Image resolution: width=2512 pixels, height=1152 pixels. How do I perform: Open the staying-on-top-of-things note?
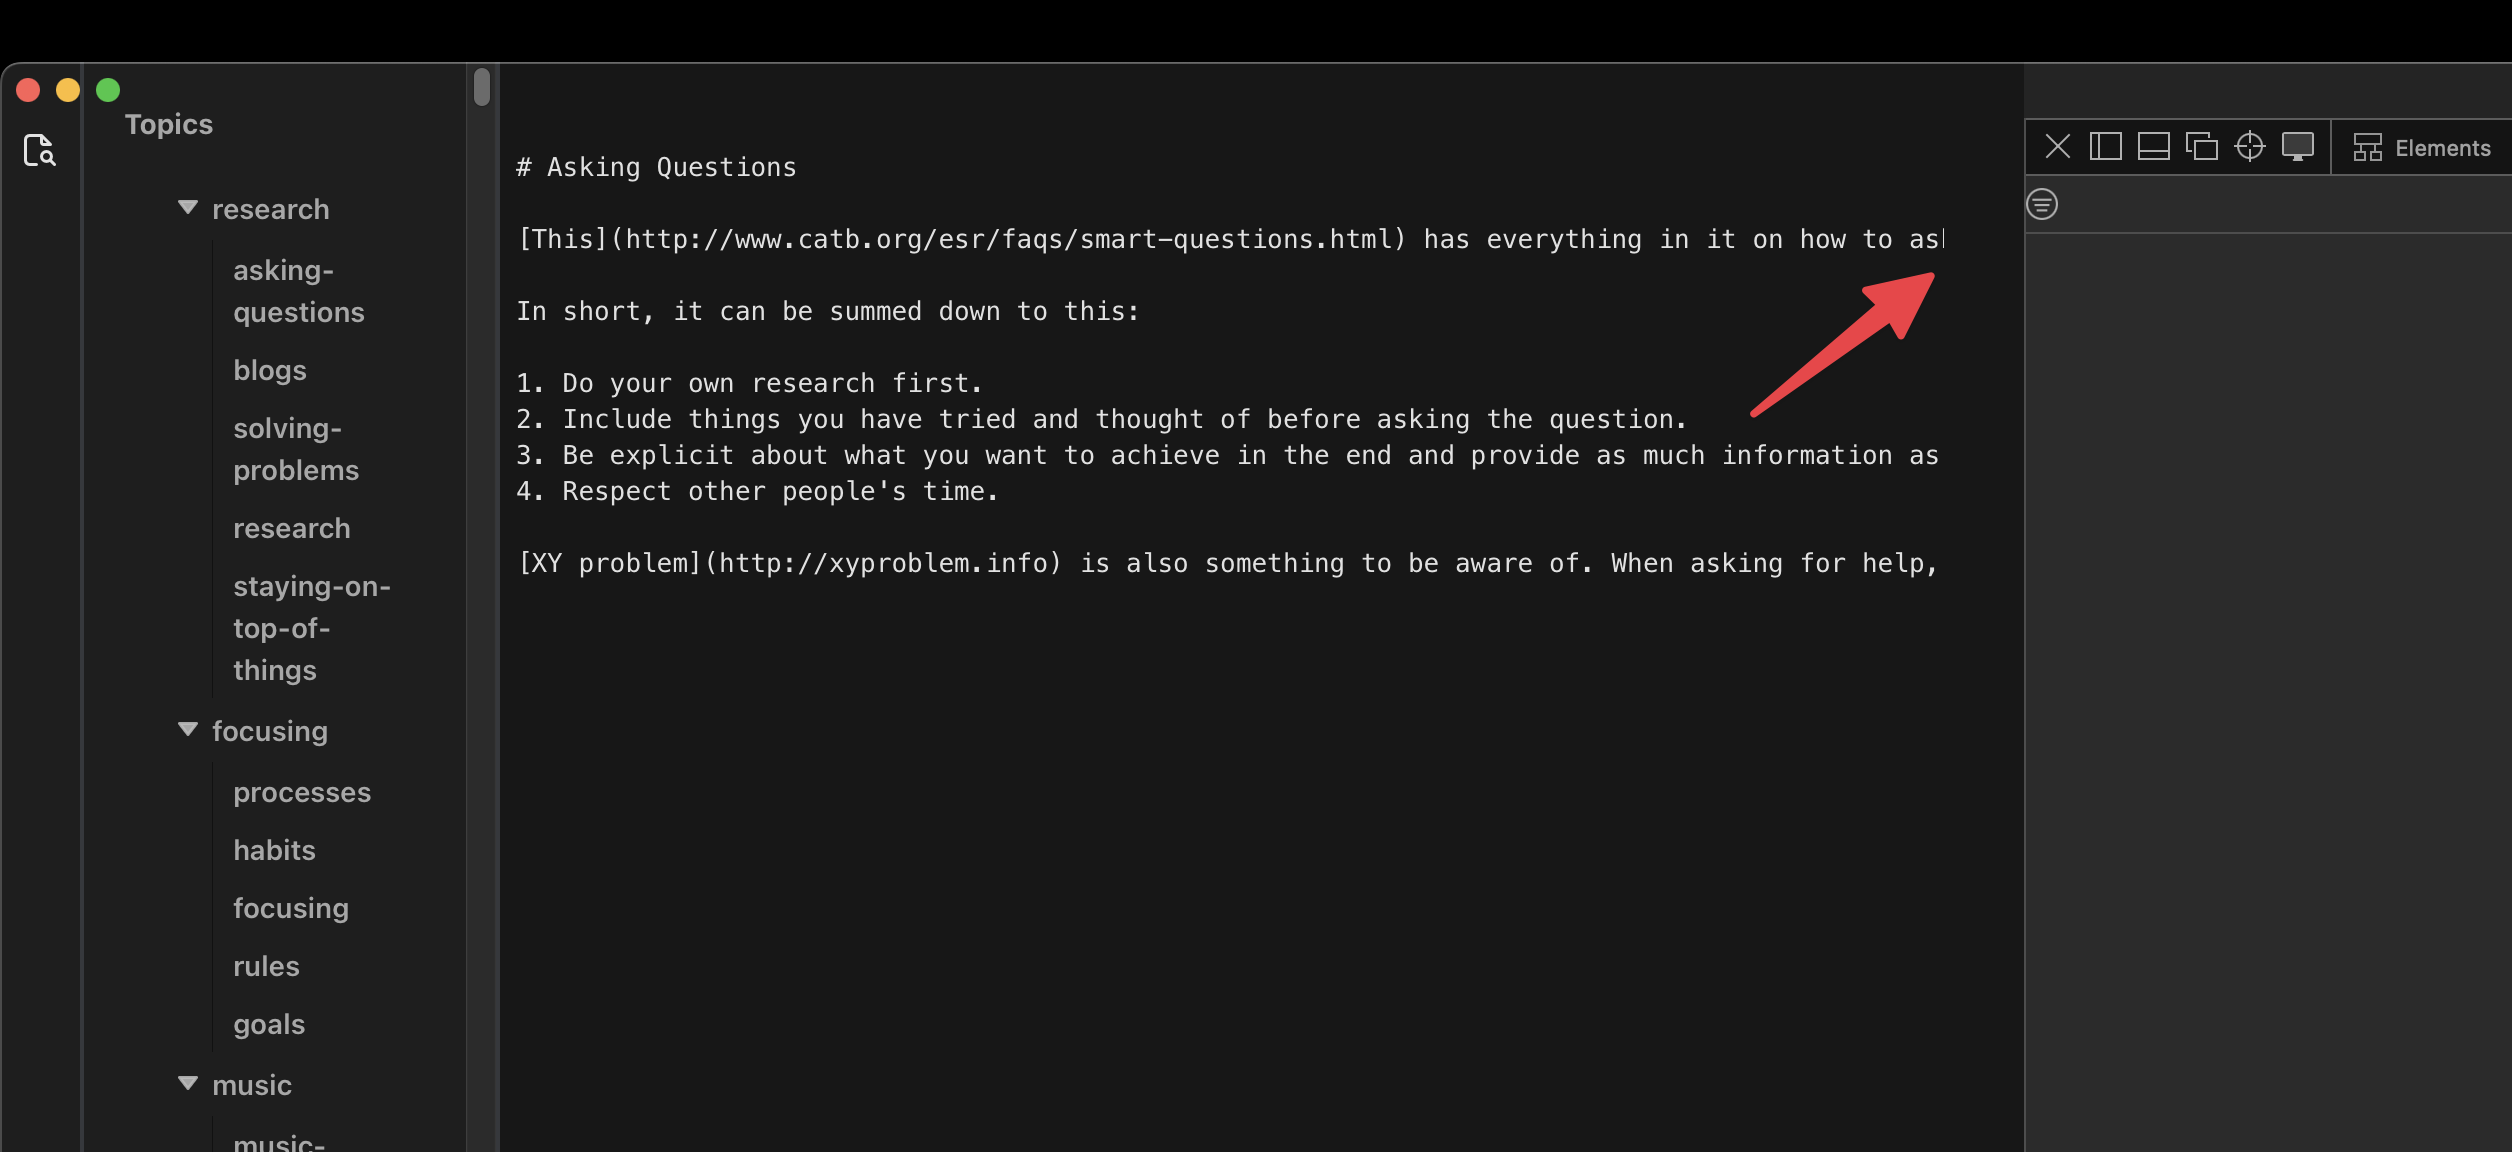click(311, 628)
